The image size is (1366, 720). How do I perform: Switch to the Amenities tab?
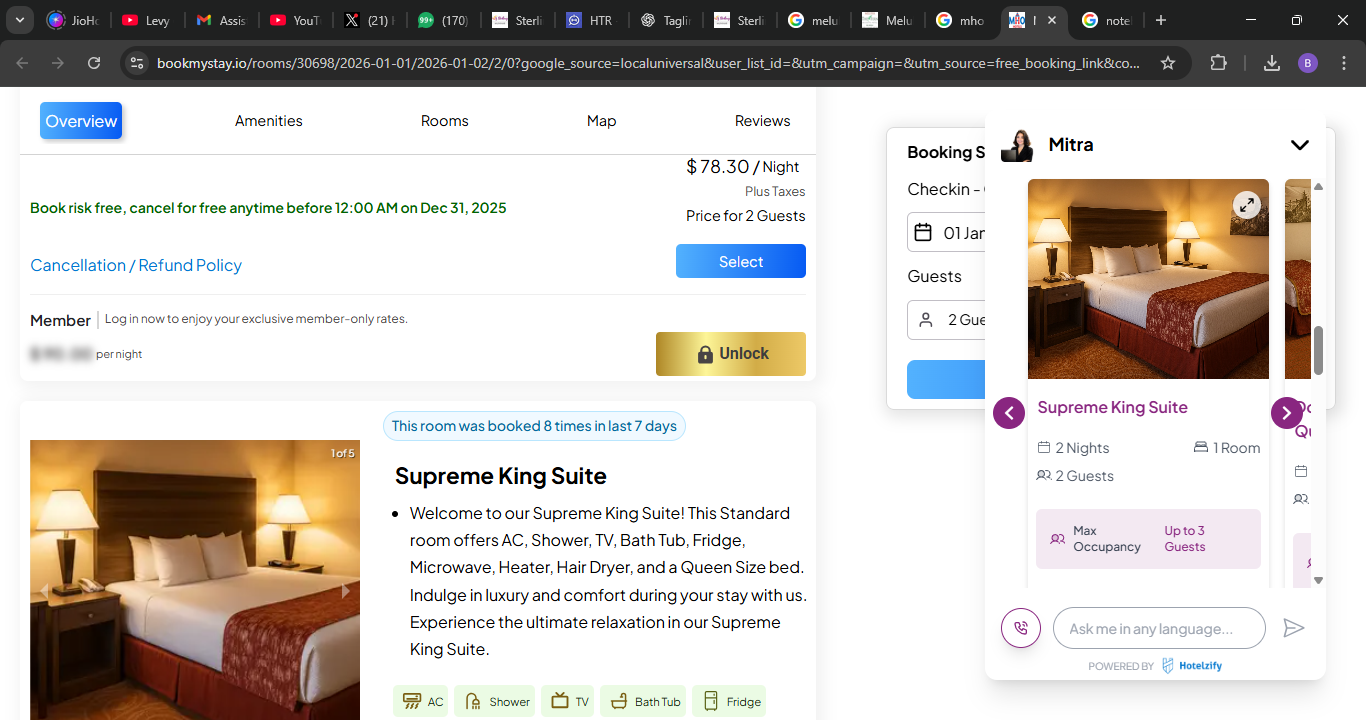pos(269,121)
